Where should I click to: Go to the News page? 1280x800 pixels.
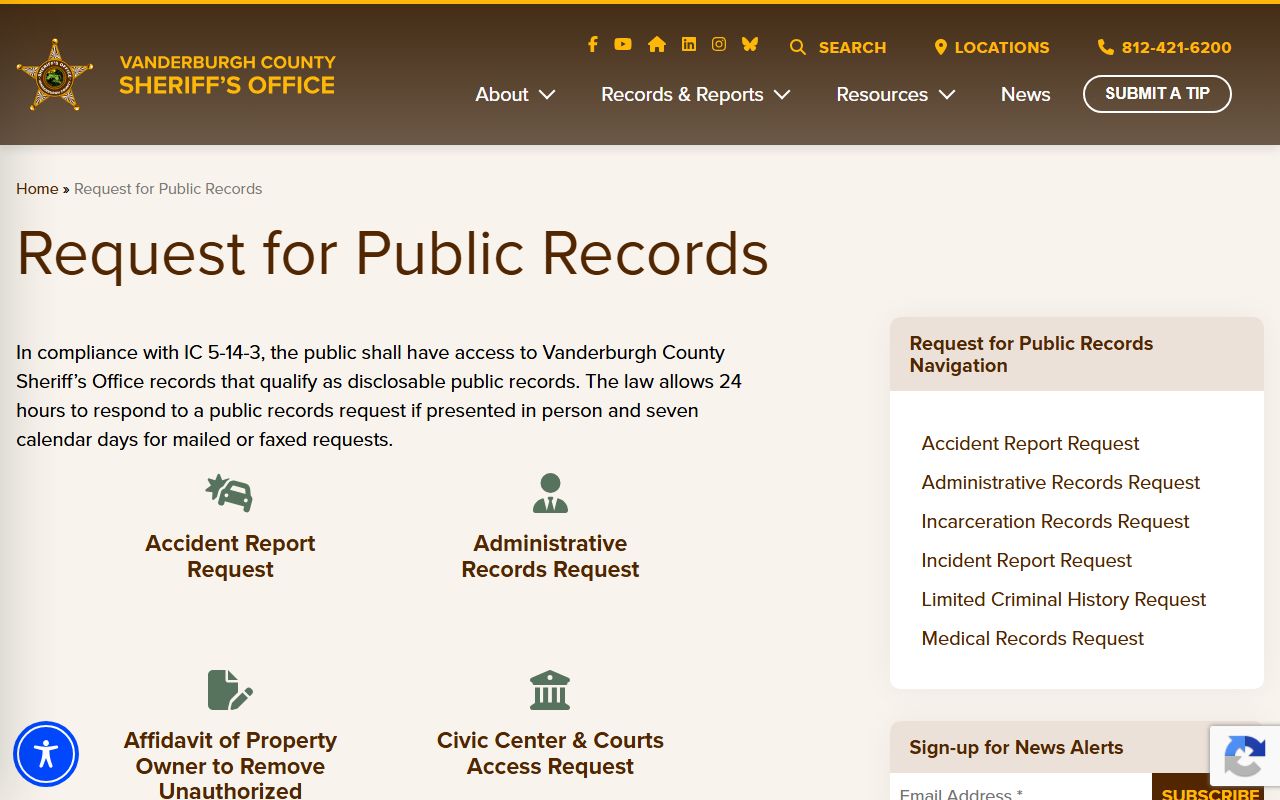click(x=1026, y=94)
